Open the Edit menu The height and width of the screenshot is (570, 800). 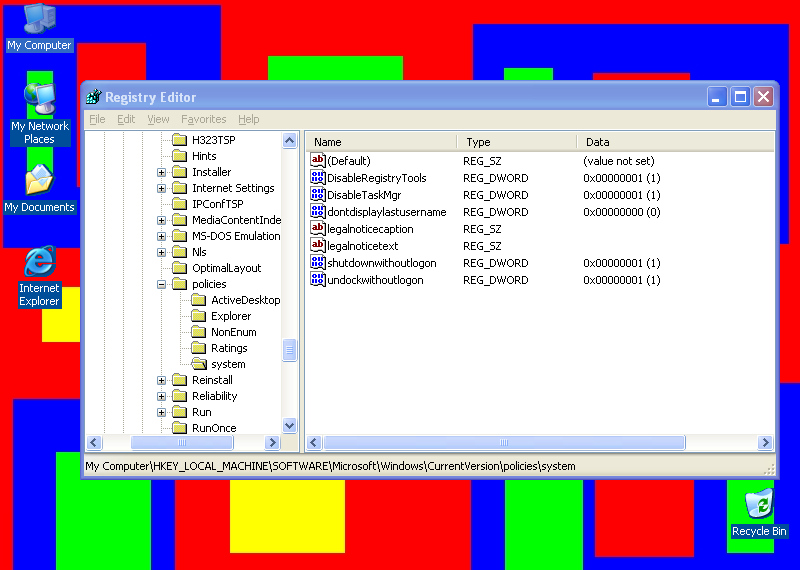tap(126, 119)
